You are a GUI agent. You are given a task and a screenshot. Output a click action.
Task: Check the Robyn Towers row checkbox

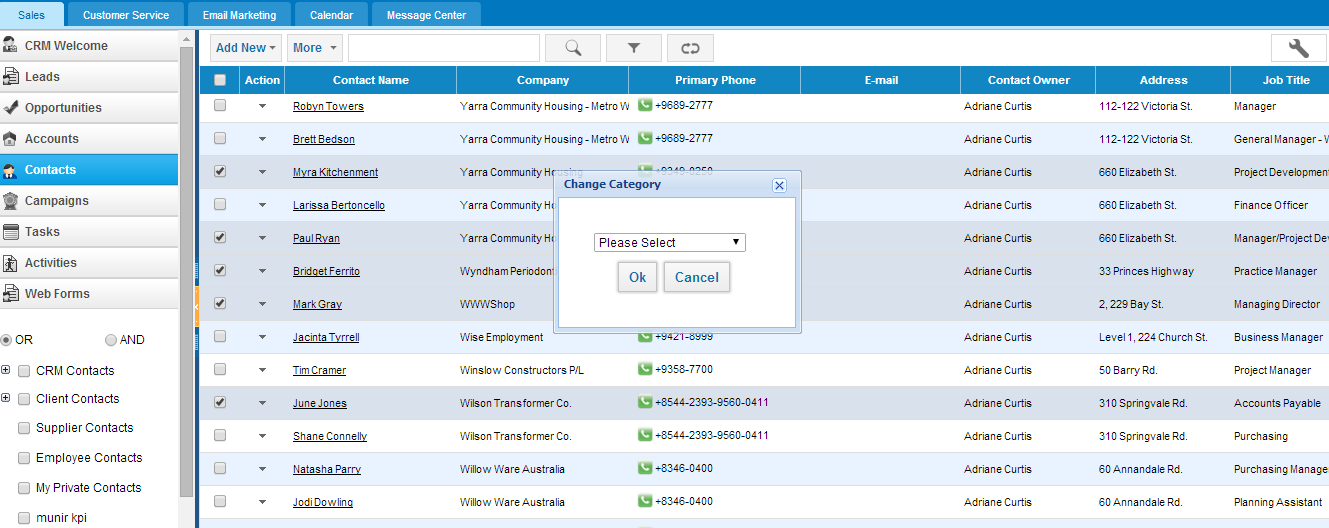point(220,105)
